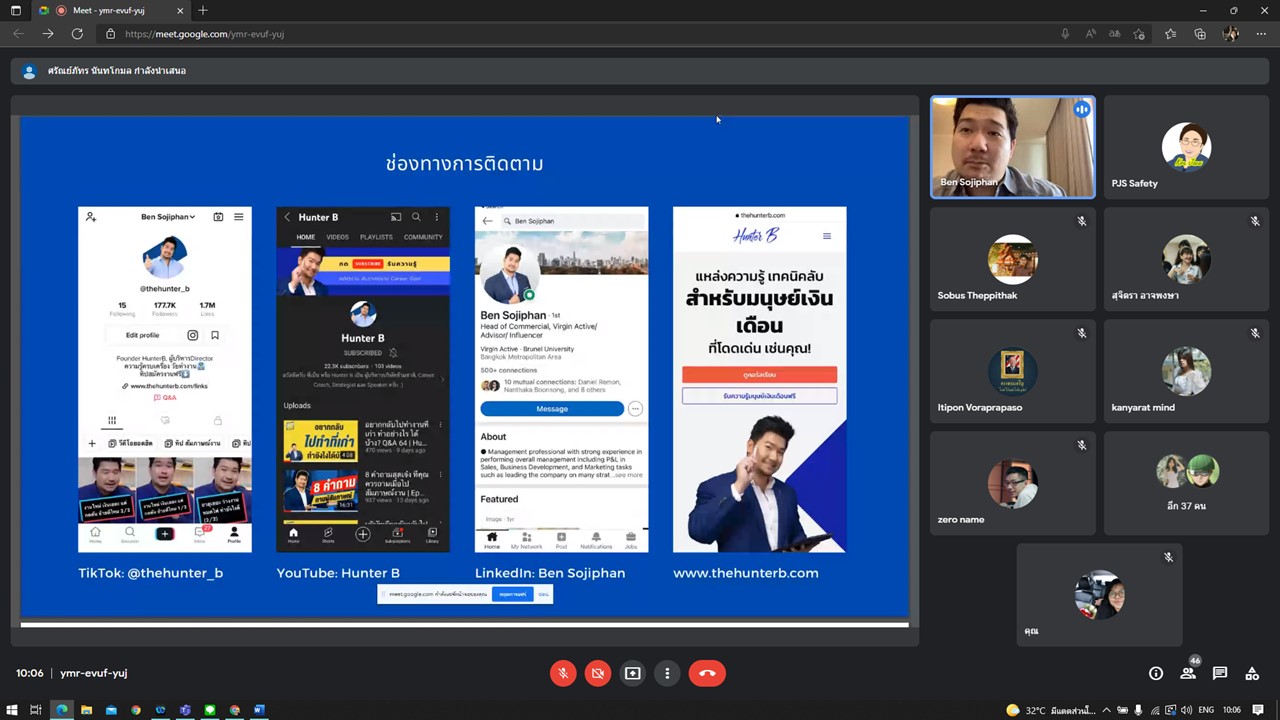Open the Edge profile avatar
The image size is (1280, 720).
pos(1231,34)
